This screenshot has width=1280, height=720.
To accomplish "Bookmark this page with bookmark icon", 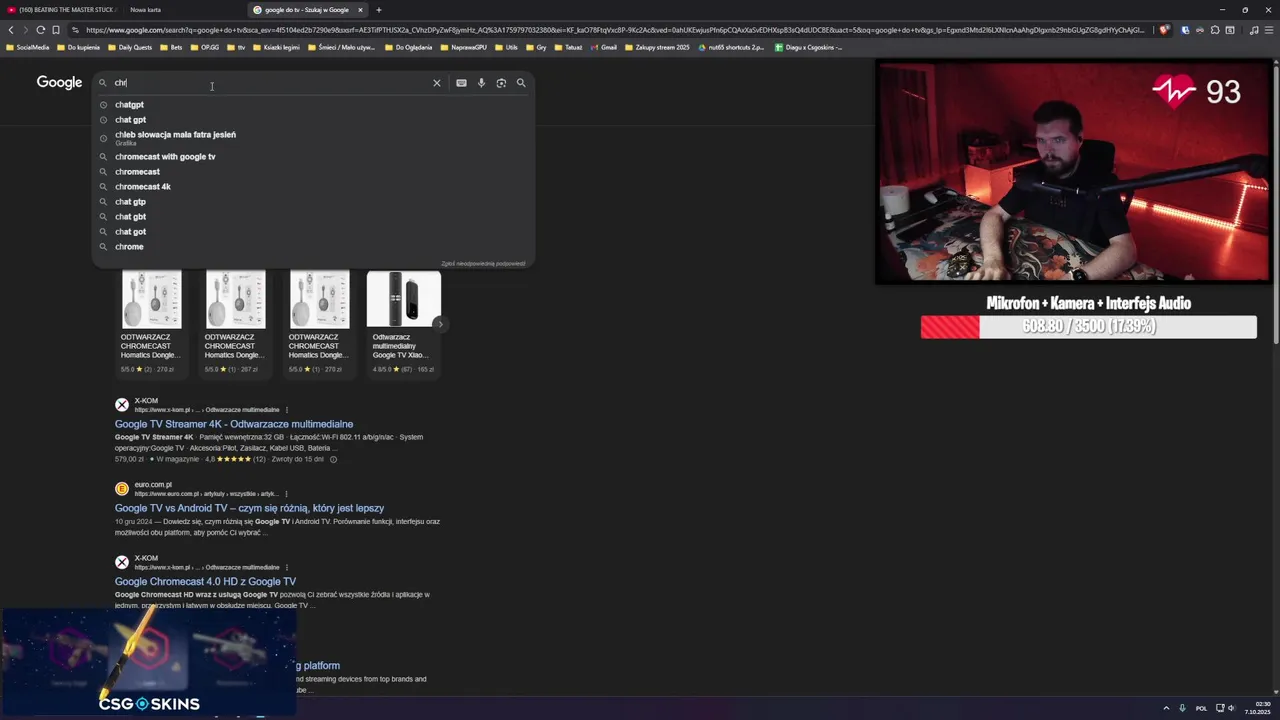I will click(x=56, y=30).
